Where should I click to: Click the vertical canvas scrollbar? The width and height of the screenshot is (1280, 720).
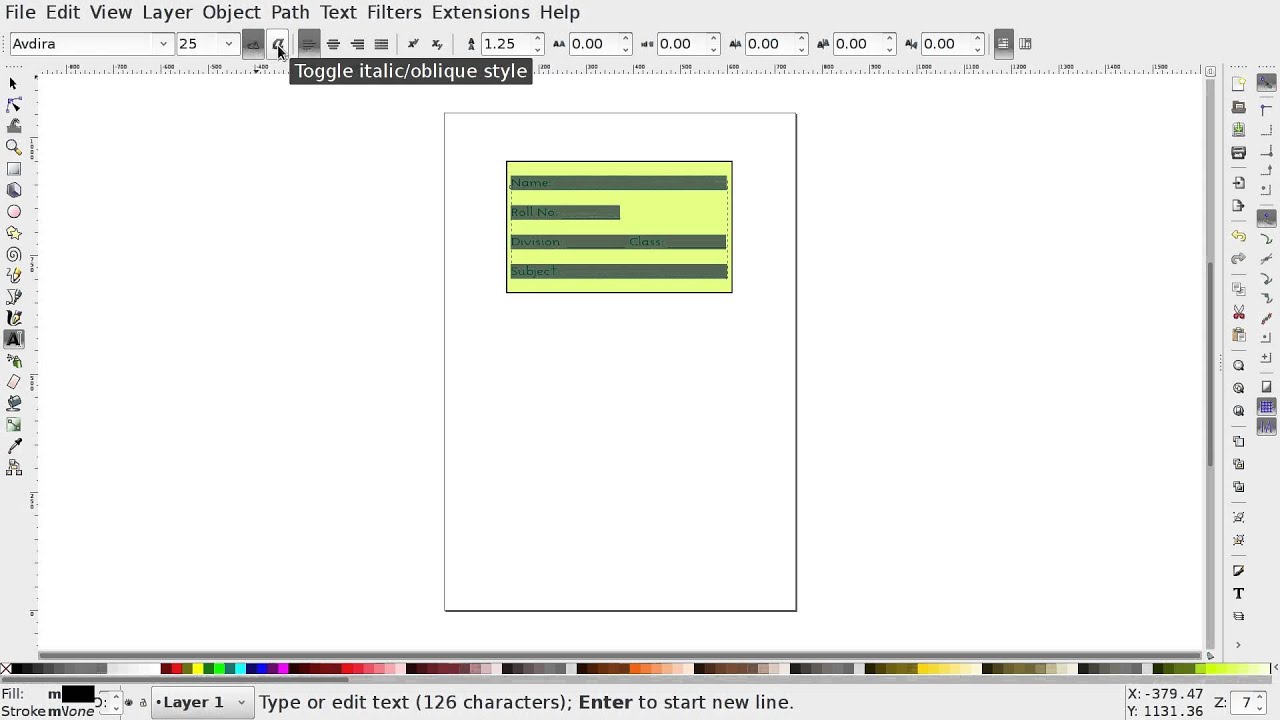click(1211, 365)
